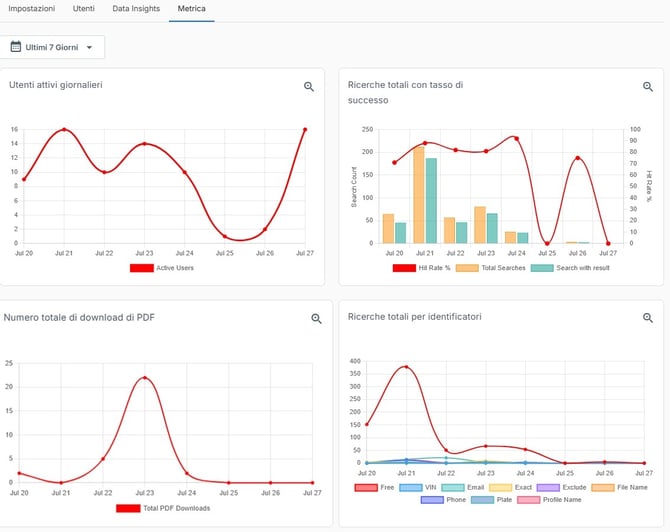Image resolution: width=670 pixels, height=532 pixels.
Task: Toggle the VIN series legend swatch
Action: [x=411, y=488]
